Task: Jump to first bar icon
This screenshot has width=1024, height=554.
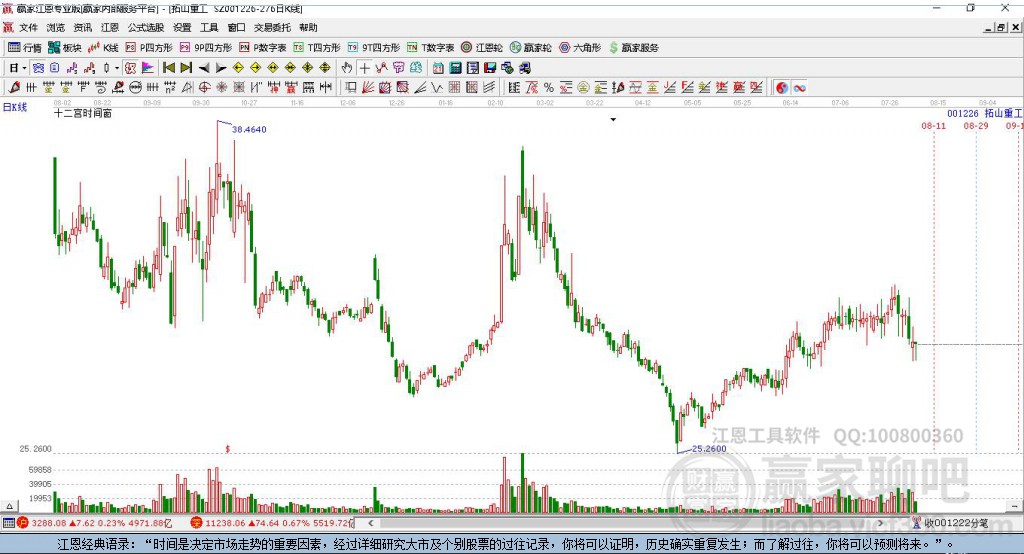Action: pyautogui.click(x=168, y=68)
